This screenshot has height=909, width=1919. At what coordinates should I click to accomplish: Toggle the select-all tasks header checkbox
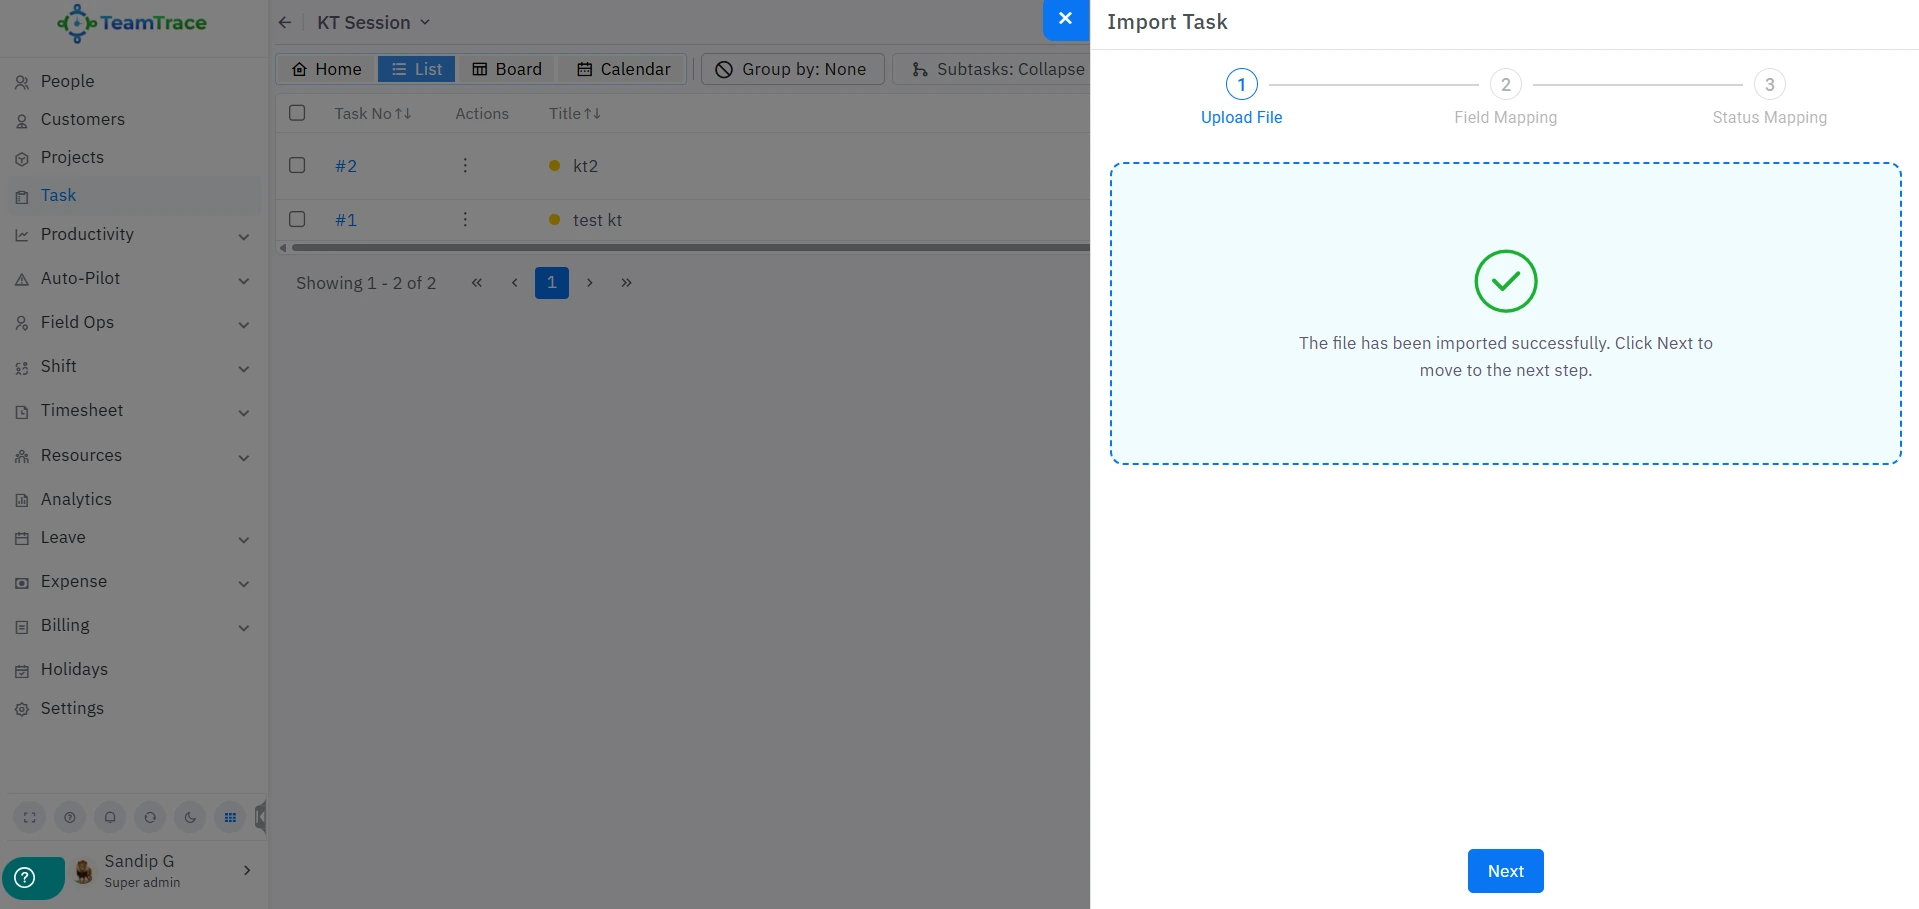(x=297, y=113)
